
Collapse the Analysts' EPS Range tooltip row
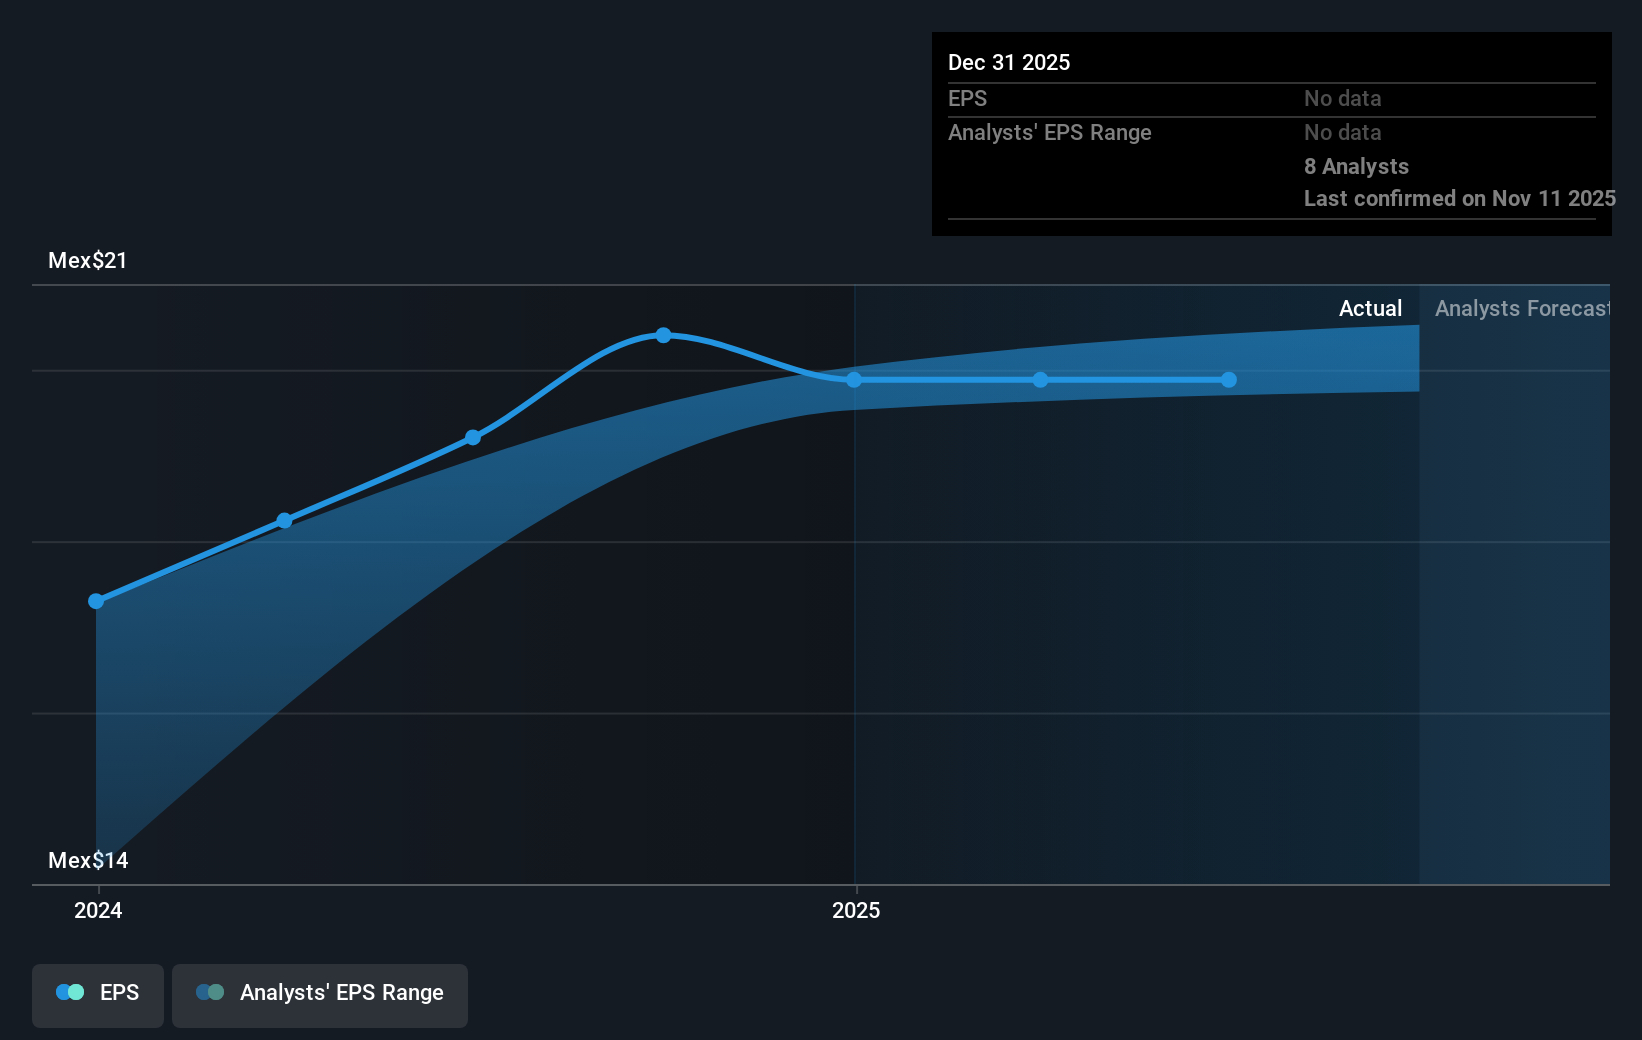(1050, 132)
